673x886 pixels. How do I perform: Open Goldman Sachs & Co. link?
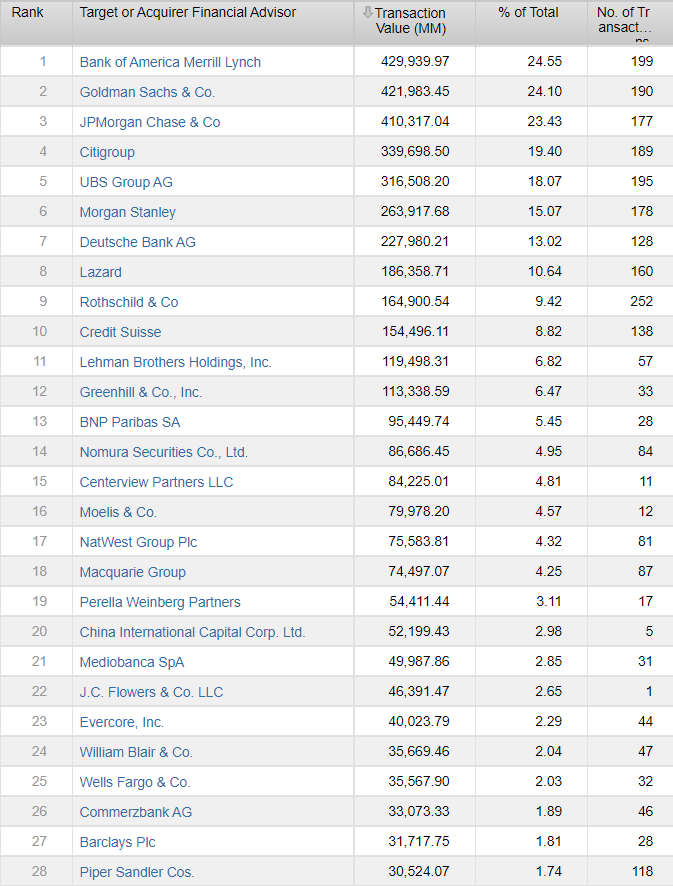click(147, 92)
